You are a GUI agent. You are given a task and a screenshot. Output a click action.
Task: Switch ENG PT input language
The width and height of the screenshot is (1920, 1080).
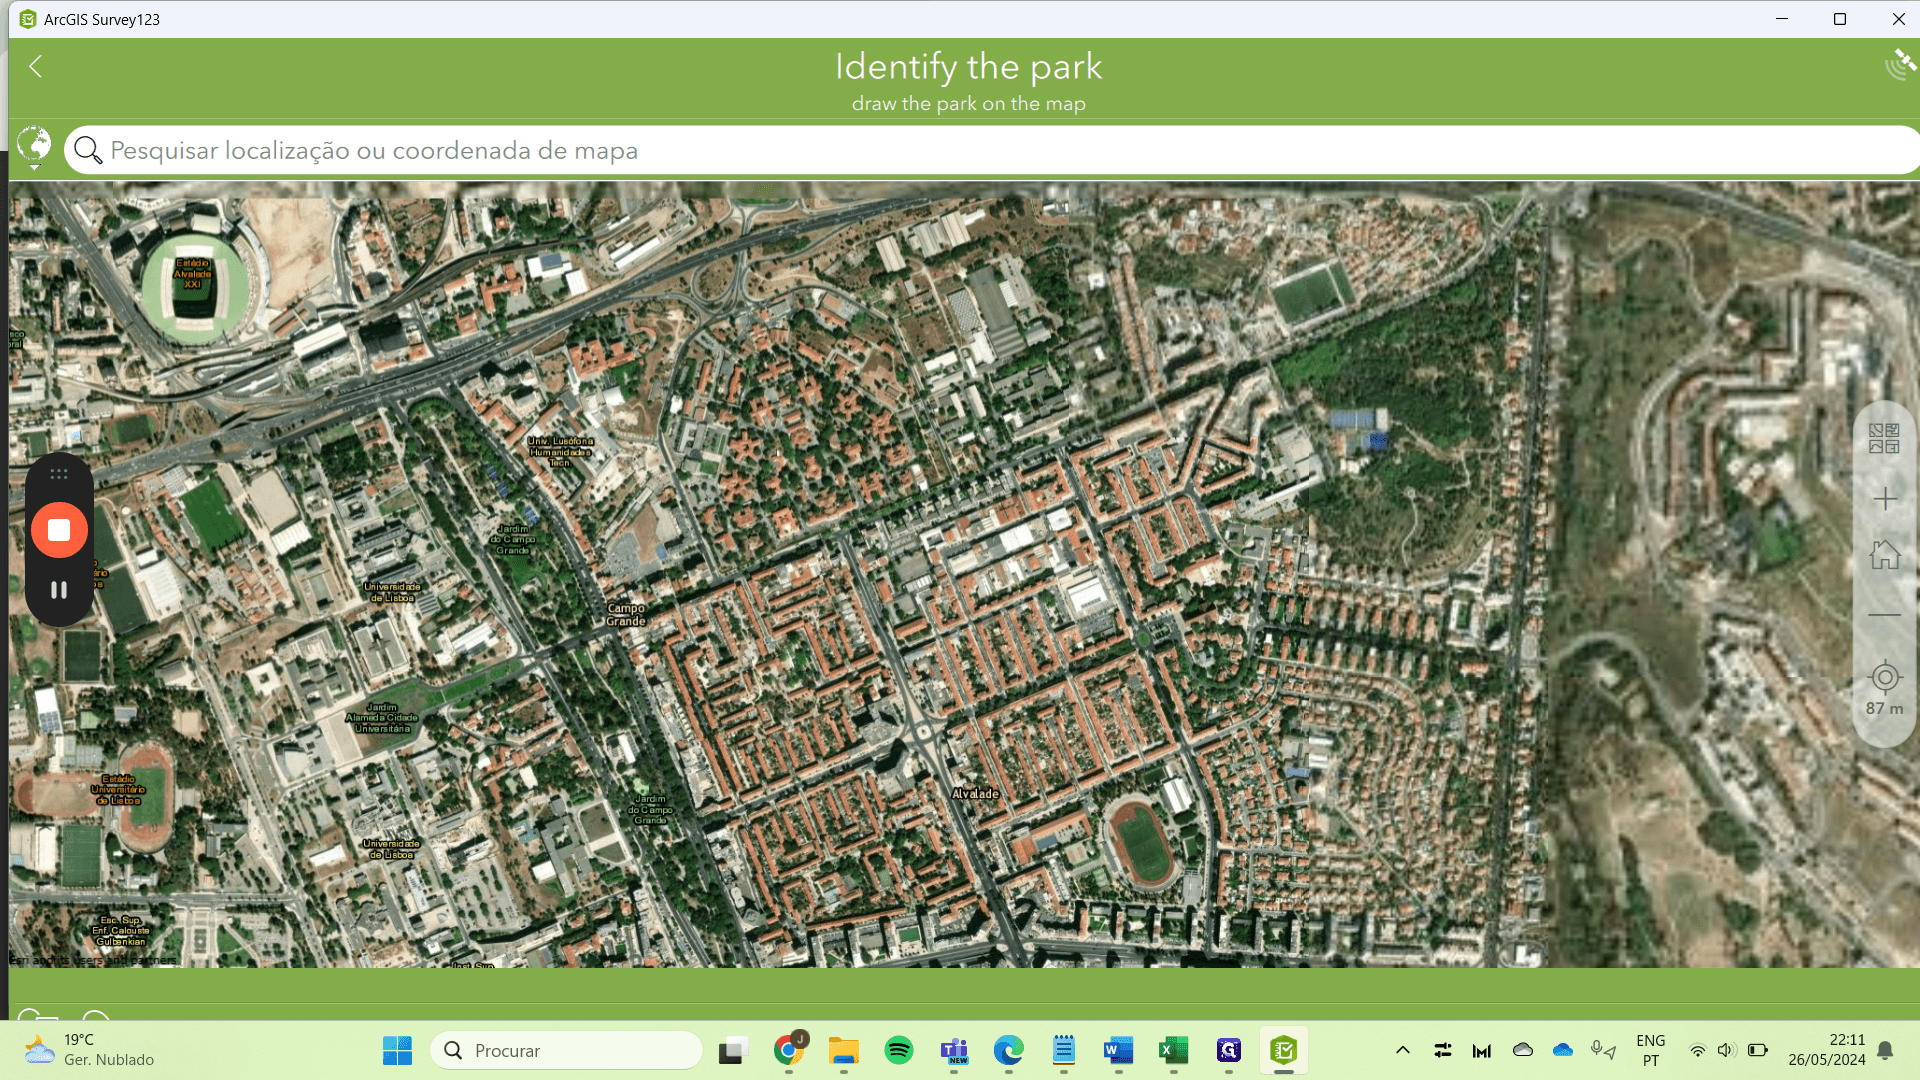point(1651,1050)
